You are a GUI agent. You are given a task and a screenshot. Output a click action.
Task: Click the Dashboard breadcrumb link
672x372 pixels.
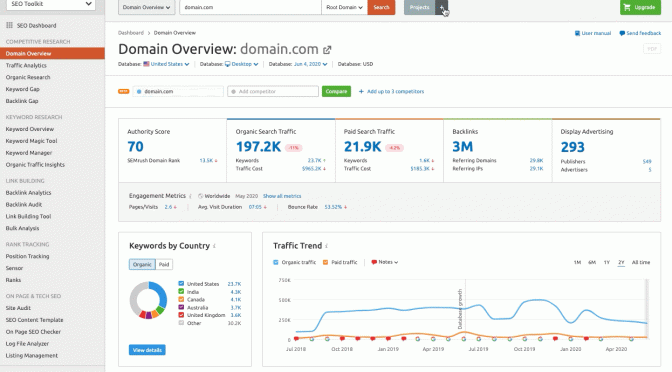131,33
